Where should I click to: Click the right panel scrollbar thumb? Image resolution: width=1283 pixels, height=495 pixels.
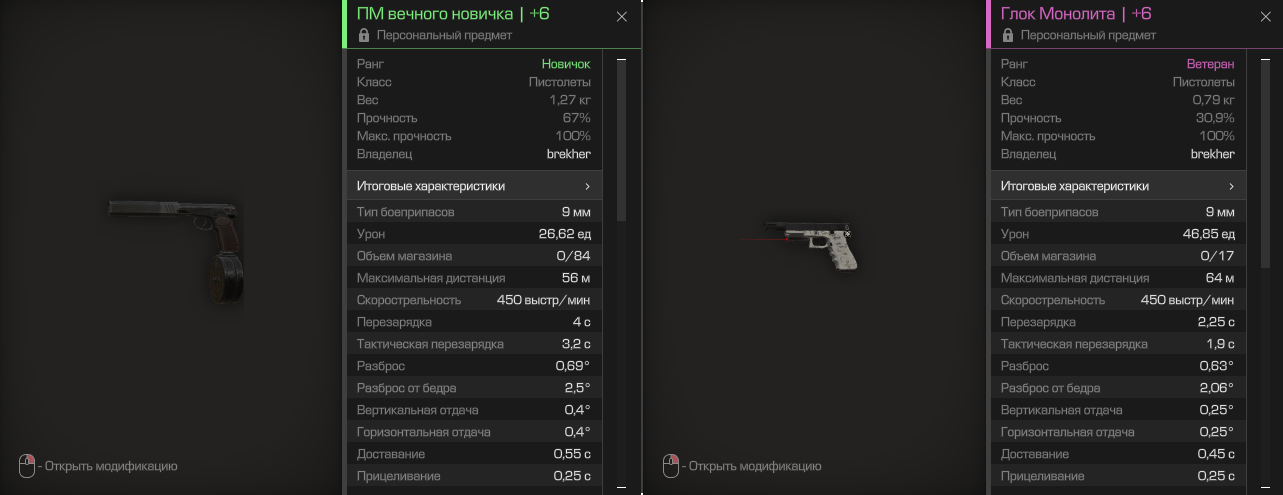pyautogui.click(x=1265, y=141)
